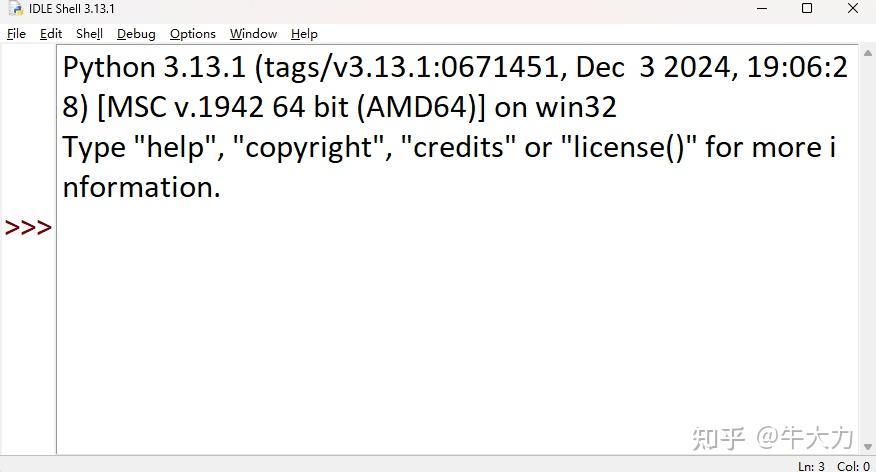The width and height of the screenshot is (876, 472).
Task: Expand the Shell menu
Action: point(89,34)
